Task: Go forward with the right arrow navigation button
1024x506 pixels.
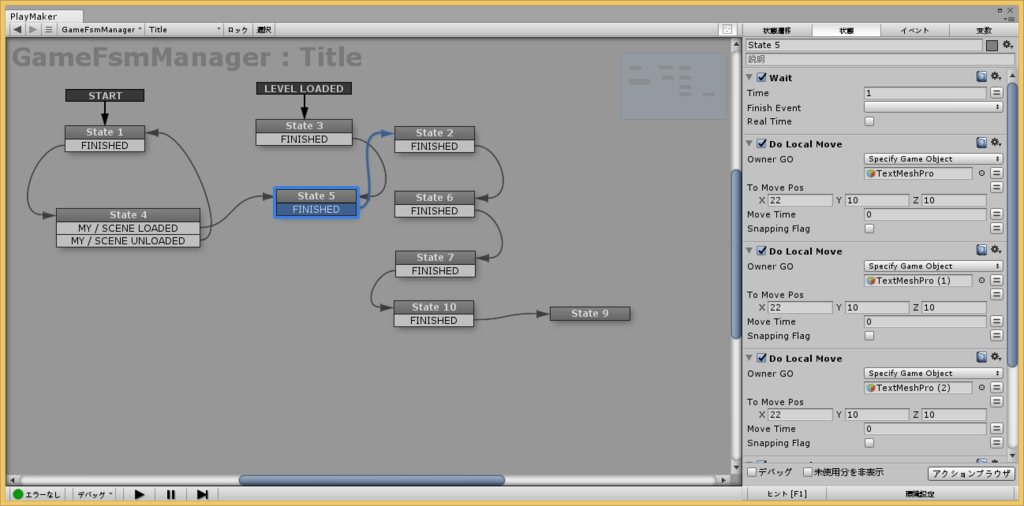Action: (33, 29)
